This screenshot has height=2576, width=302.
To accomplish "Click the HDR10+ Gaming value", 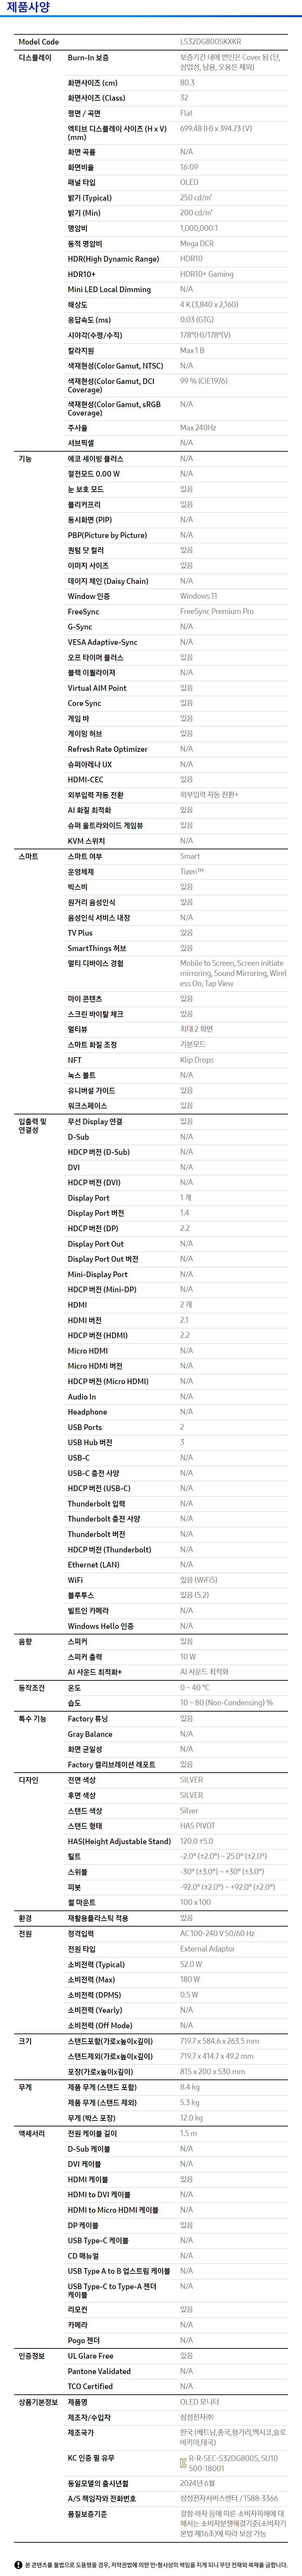I will click(x=206, y=274).
